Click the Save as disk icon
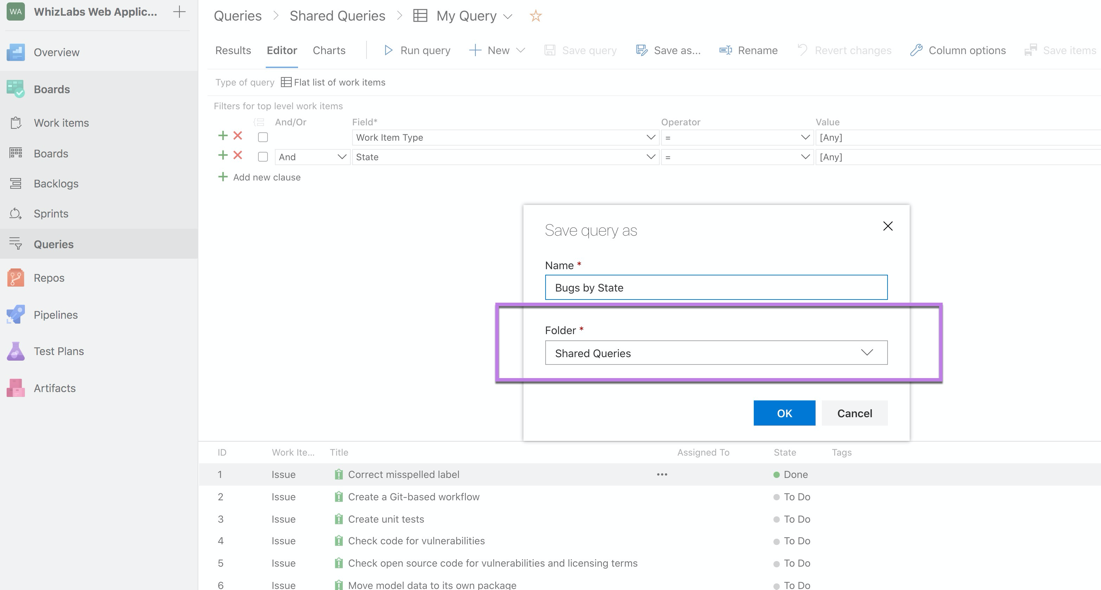1101x590 pixels. tap(641, 50)
